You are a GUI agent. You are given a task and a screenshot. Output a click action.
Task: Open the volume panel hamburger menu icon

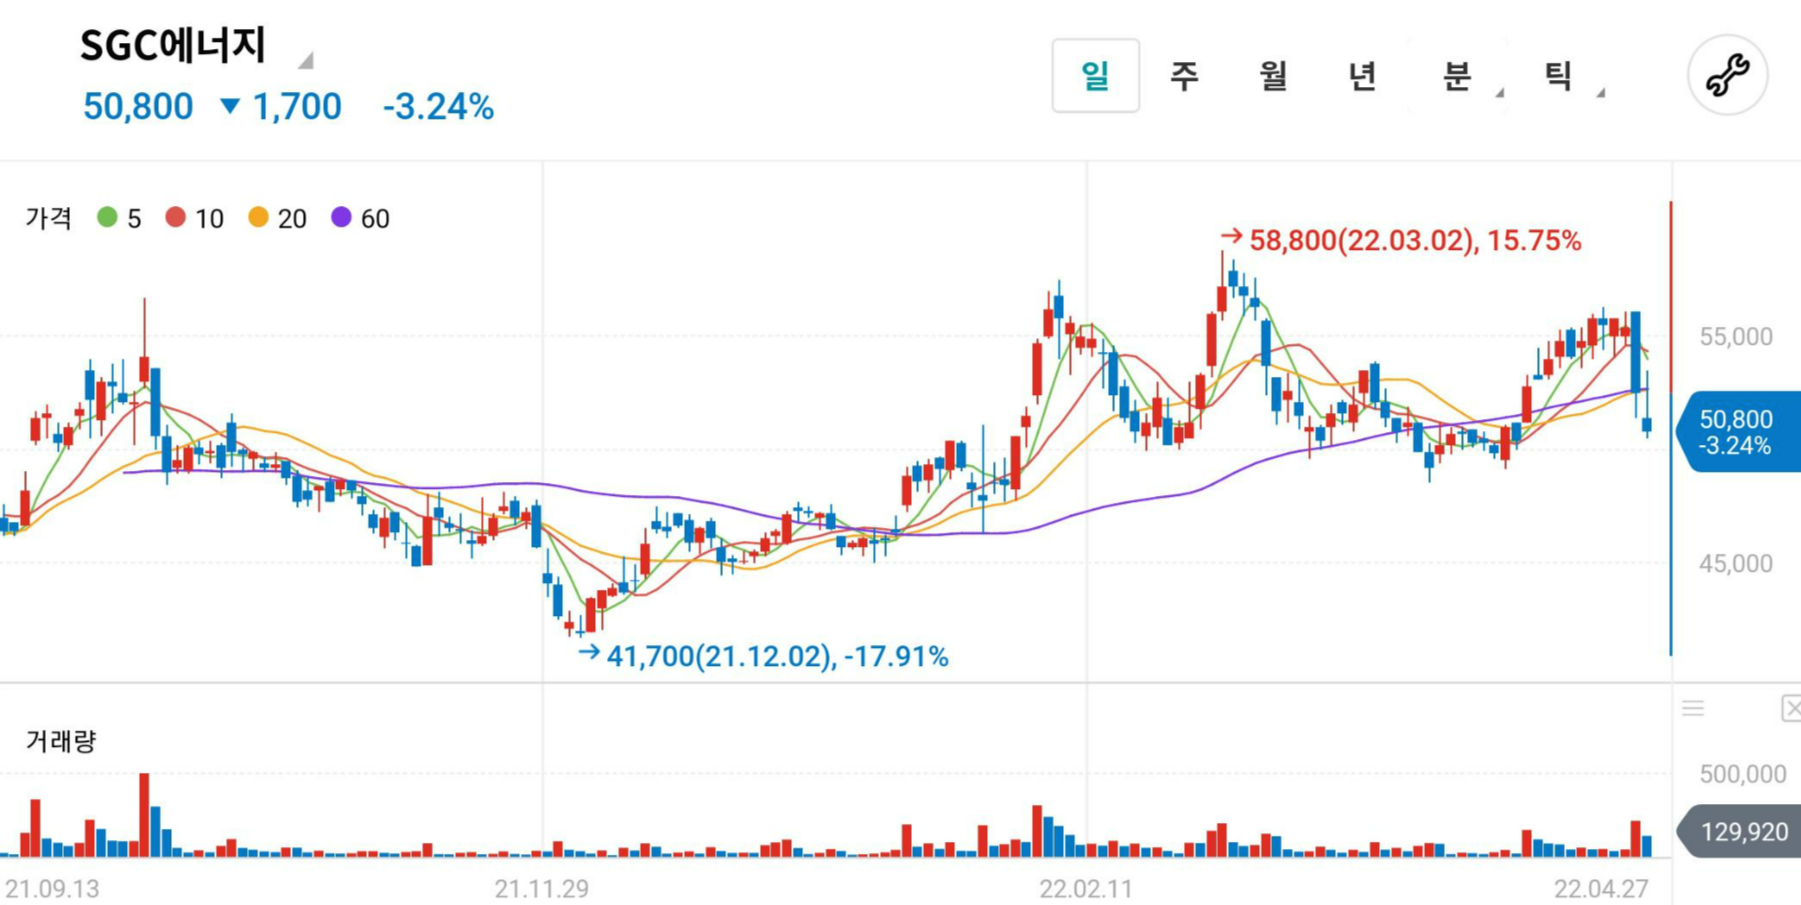tap(1693, 708)
